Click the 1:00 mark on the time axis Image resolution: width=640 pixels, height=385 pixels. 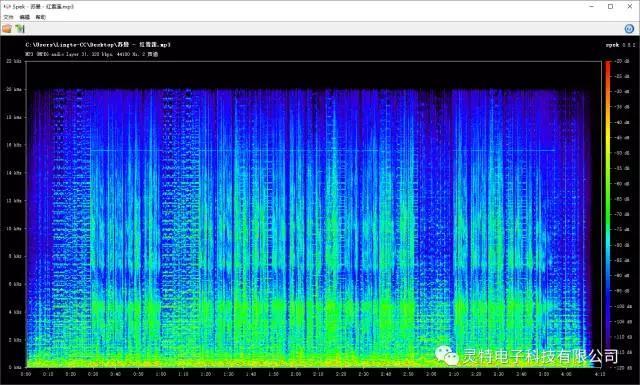[161, 374]
